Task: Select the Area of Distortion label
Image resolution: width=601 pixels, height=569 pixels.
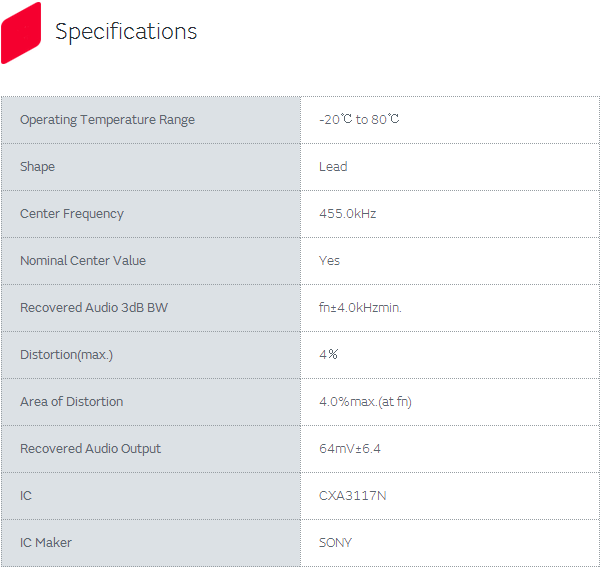Action: pos(72,402)
